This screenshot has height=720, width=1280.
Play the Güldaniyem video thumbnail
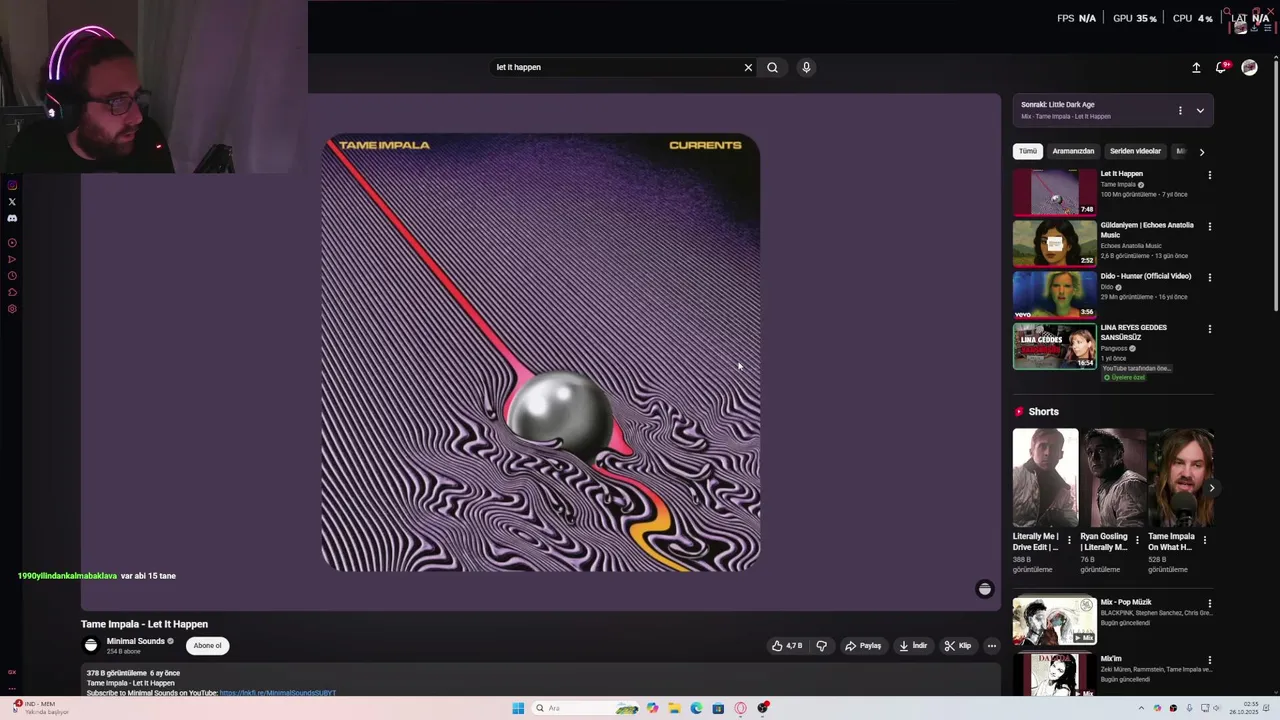(1054, 244)
